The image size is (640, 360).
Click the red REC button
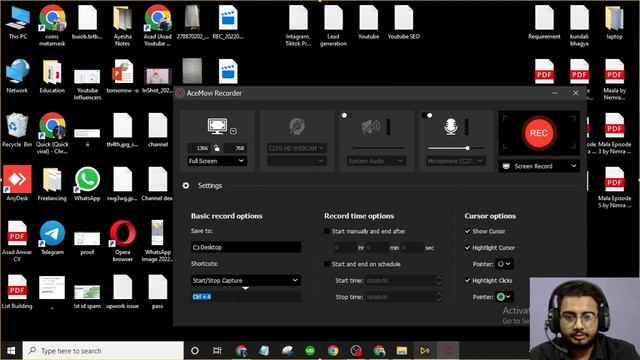tap(539, 133)
